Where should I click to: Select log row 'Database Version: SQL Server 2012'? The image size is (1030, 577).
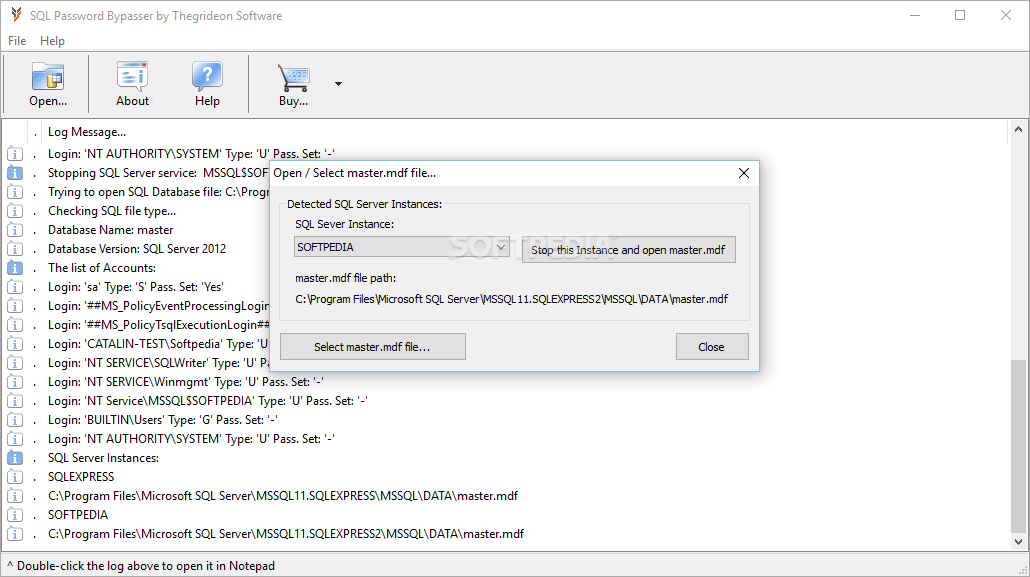pos(137,249)
